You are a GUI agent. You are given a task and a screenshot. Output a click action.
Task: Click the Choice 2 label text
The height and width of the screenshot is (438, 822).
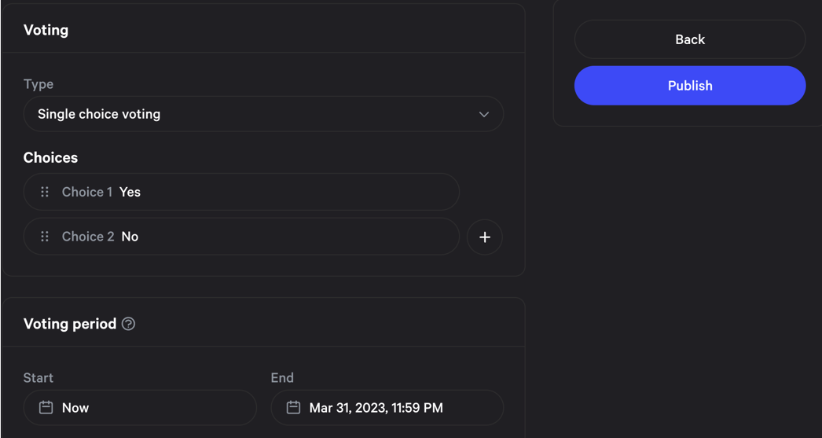coord(88,237)
